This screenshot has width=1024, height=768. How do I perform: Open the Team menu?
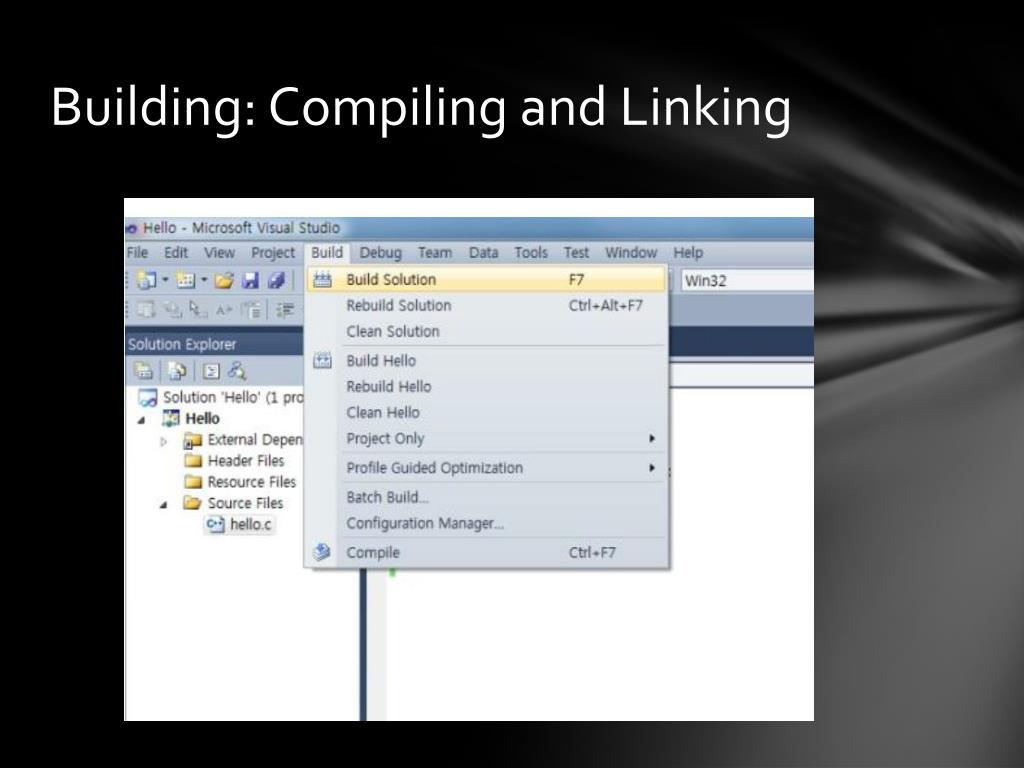pos(435,253)
